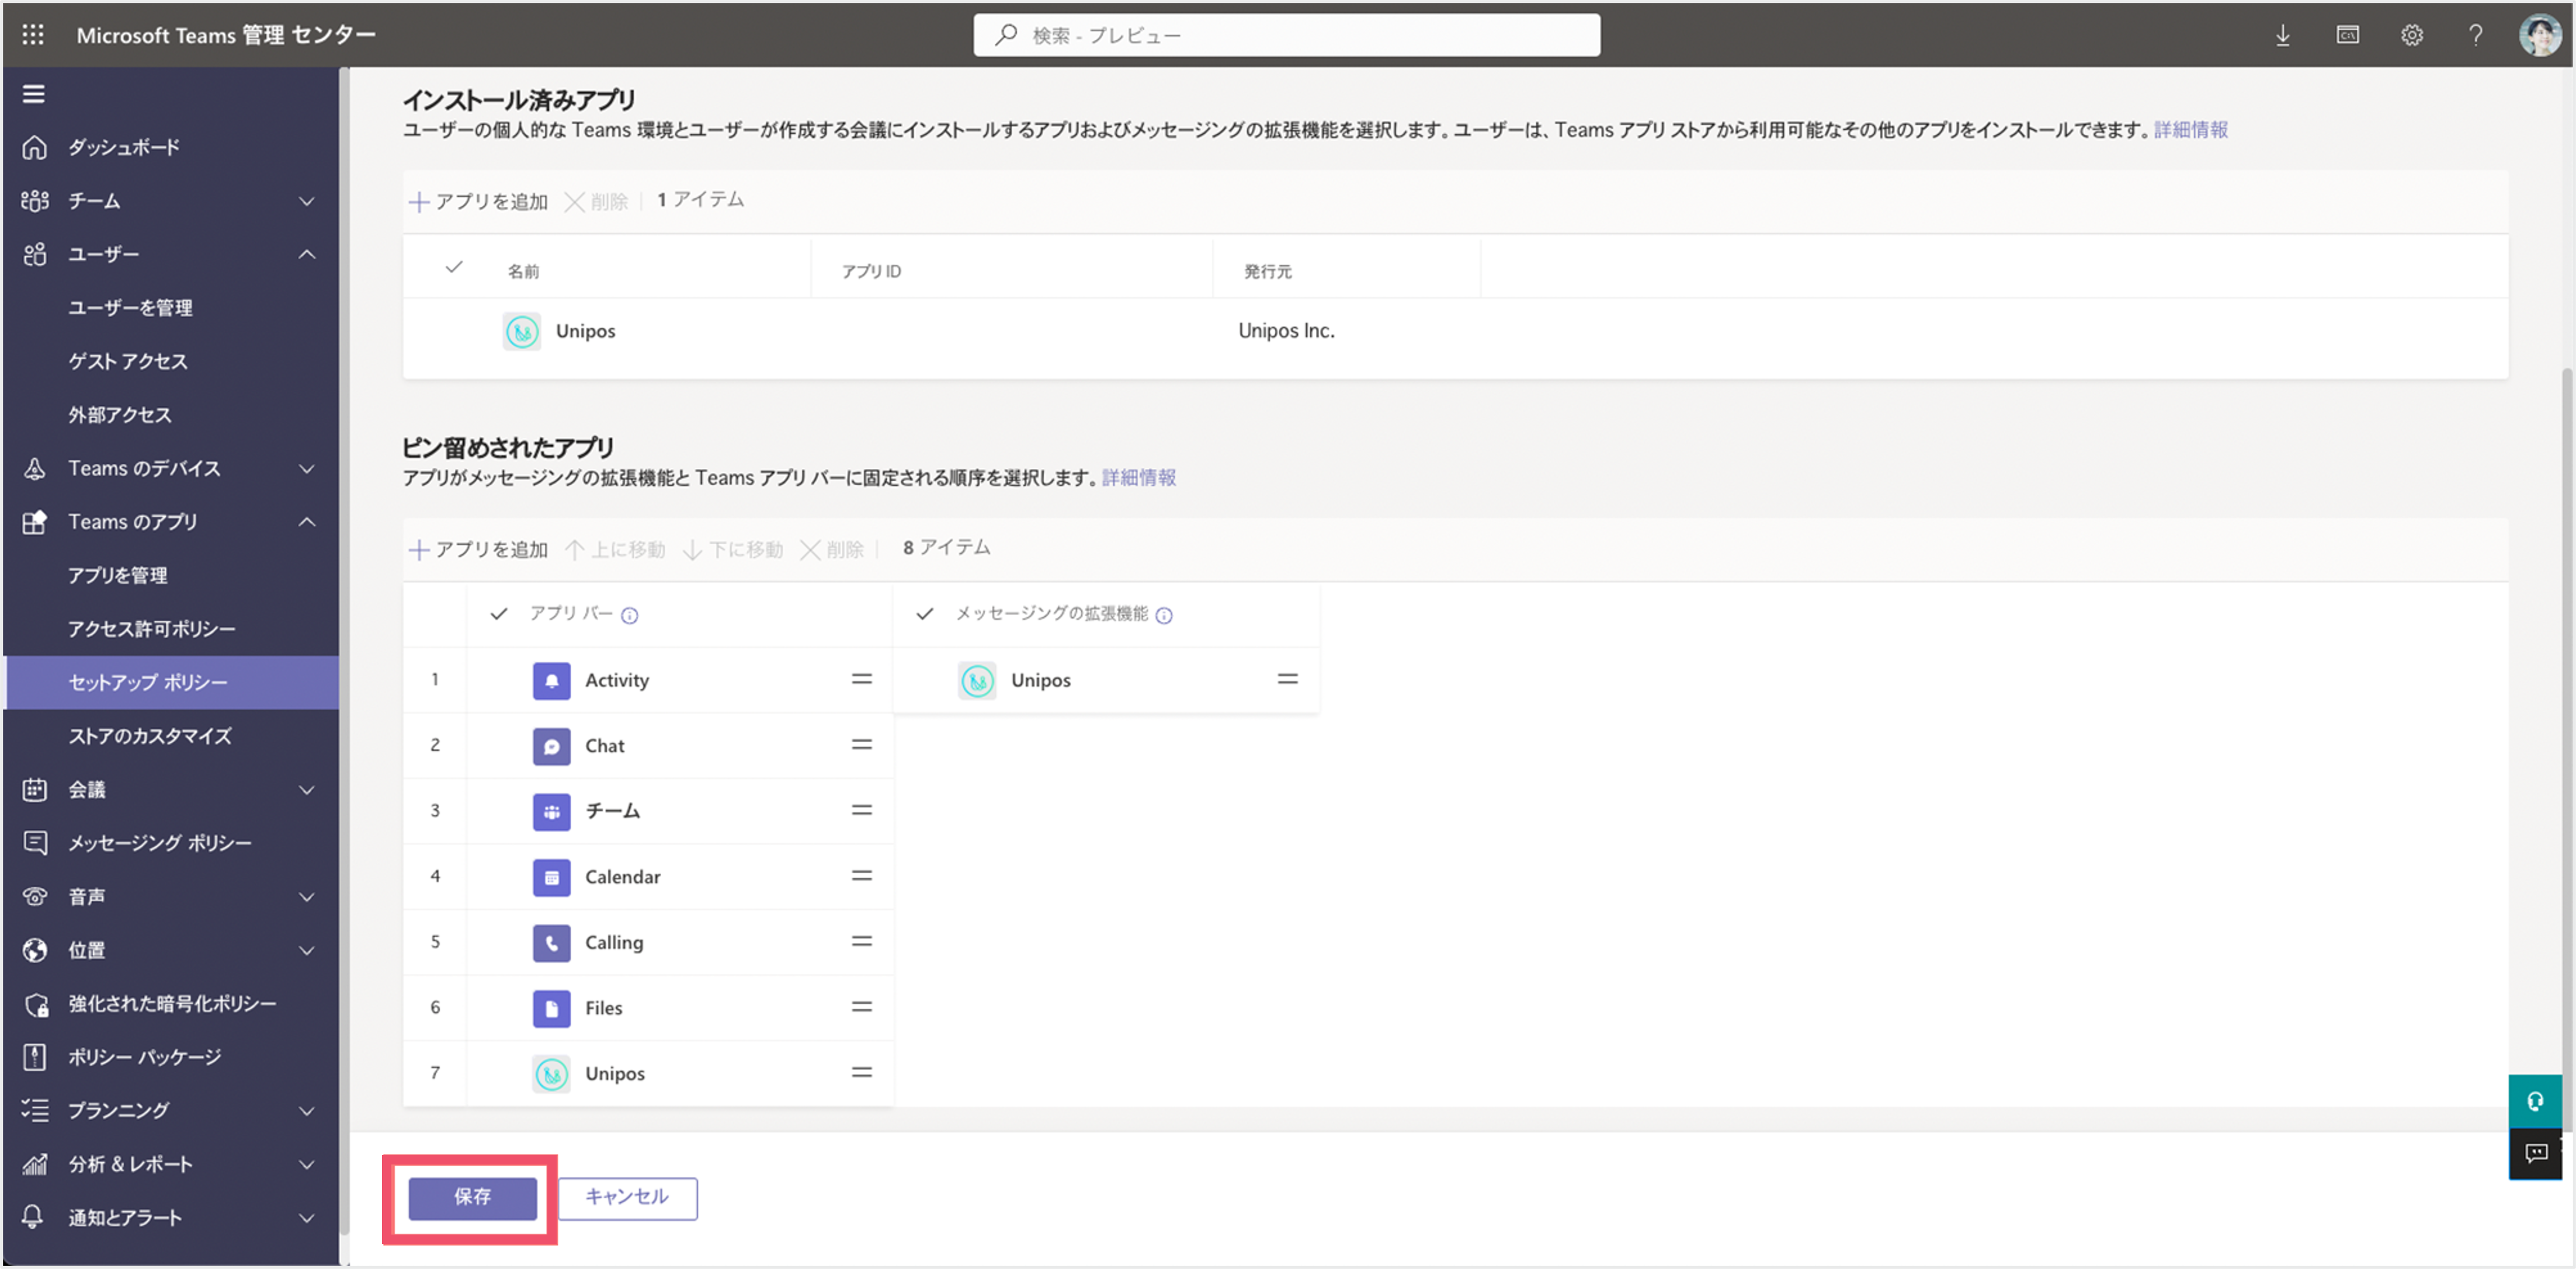Click the 検索 - プレビュー search field
The image size is (2576, 1269).
(x=1286, y=35)
